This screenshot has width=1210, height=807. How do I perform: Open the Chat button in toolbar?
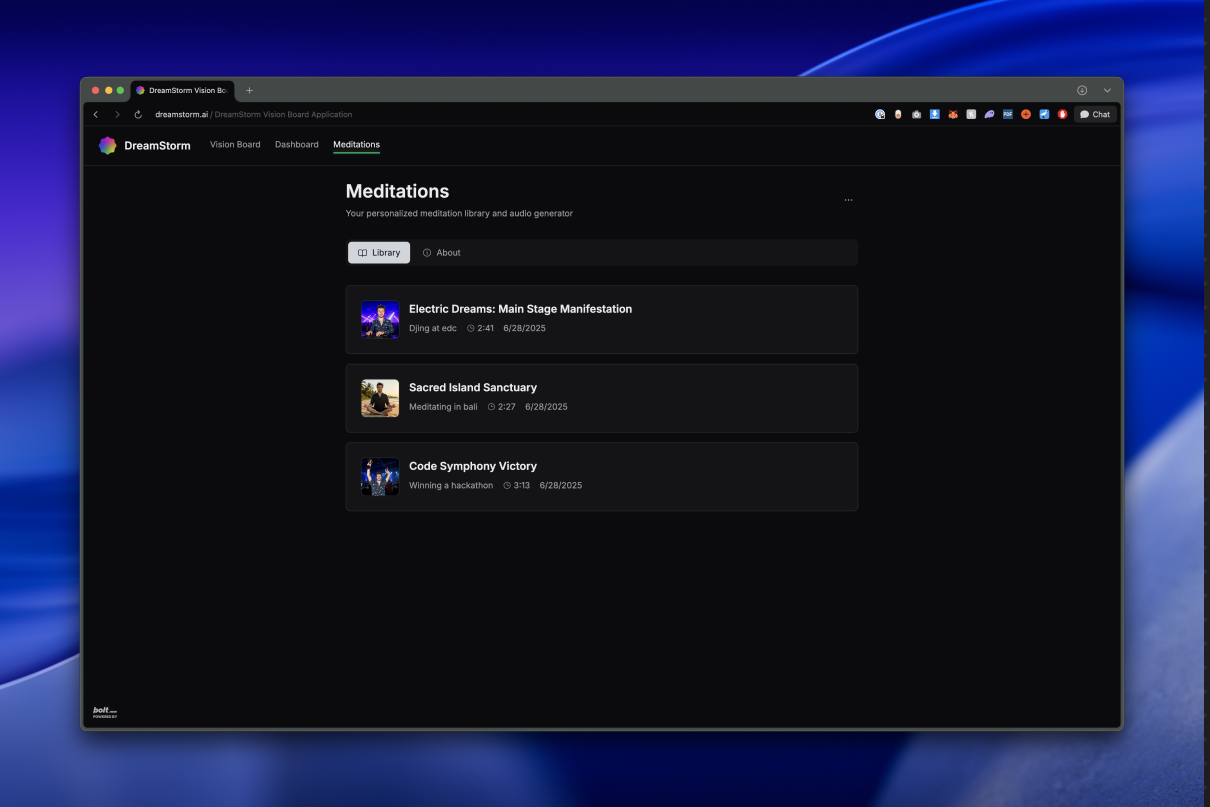coord(1095,114)
